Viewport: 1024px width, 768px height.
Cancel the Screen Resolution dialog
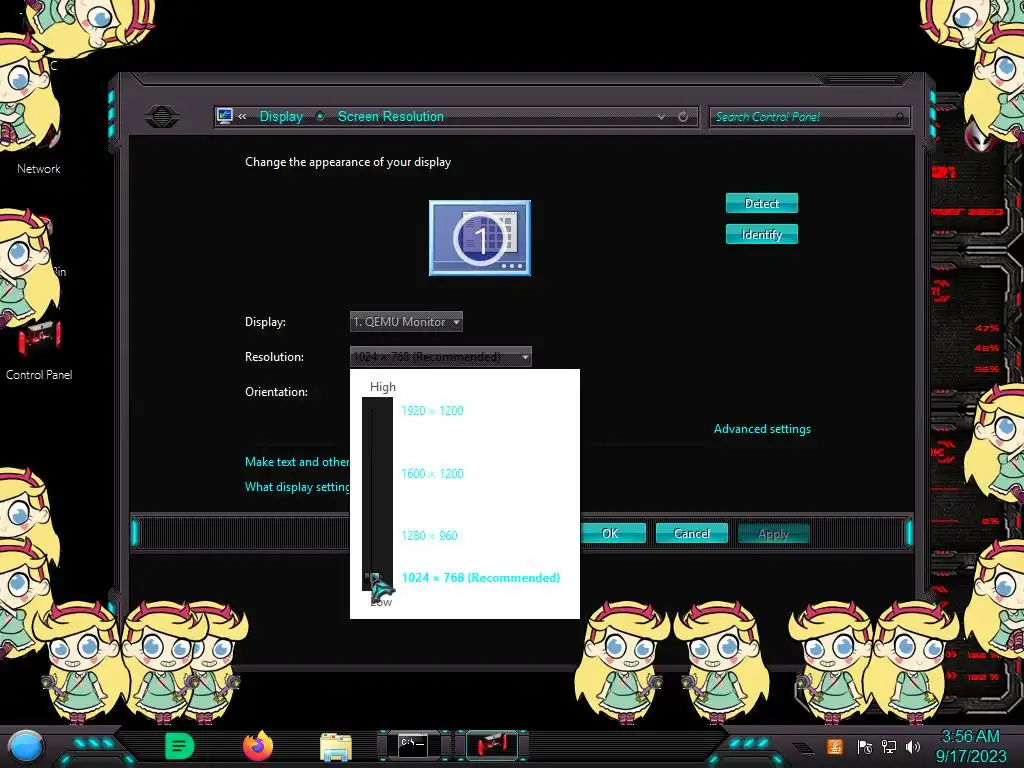point(692,534)
